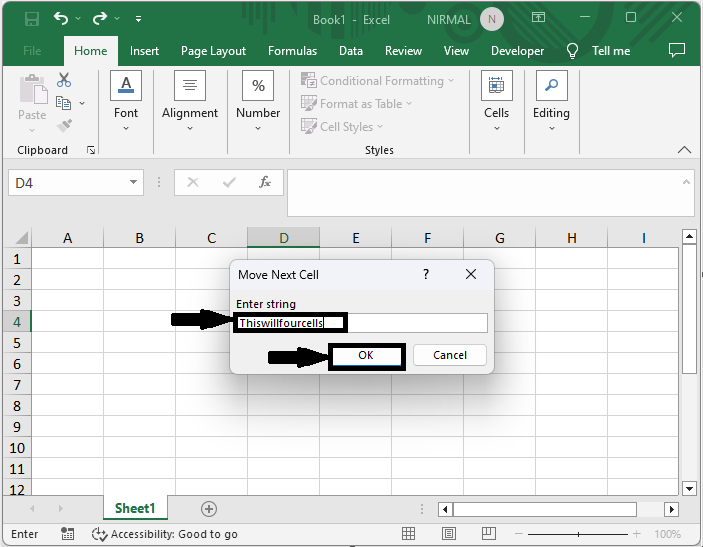Click vertical scrollbar up arrow

pyautogui.click(x=689, y=236)
